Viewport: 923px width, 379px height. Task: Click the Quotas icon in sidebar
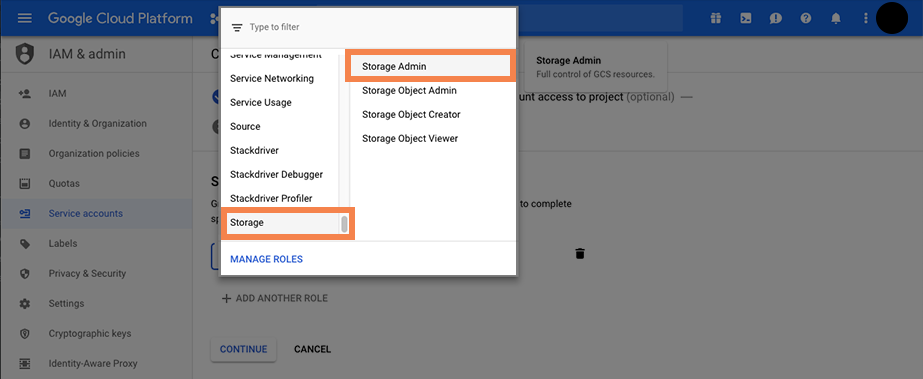point(24,184)
